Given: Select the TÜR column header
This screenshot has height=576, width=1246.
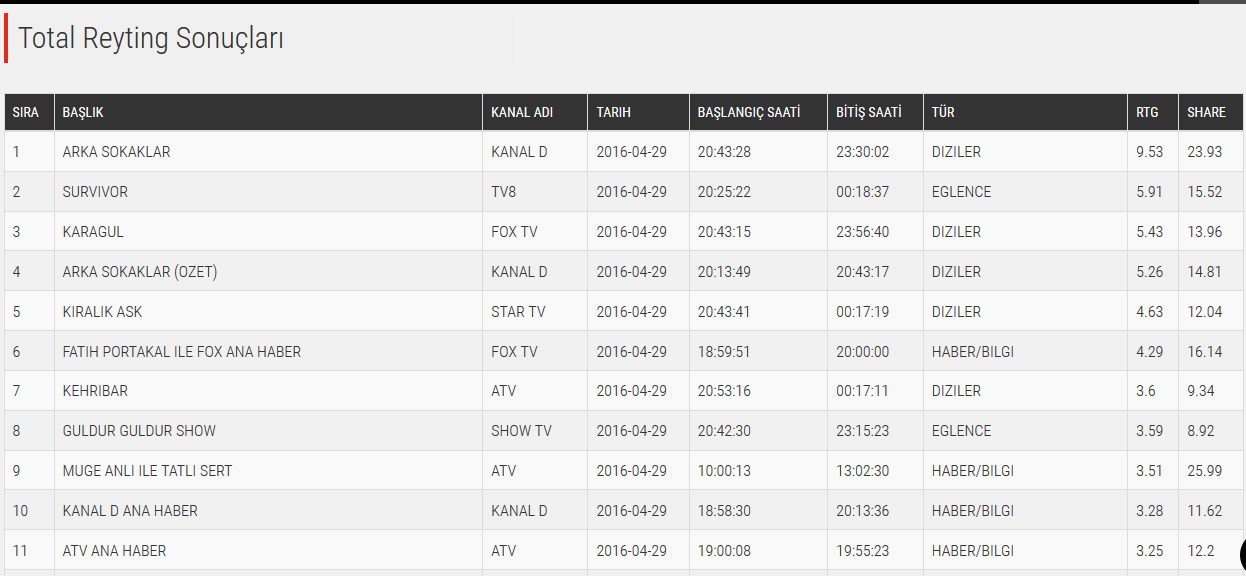Looking at the screenshot, I should click(x=943, y=112).
